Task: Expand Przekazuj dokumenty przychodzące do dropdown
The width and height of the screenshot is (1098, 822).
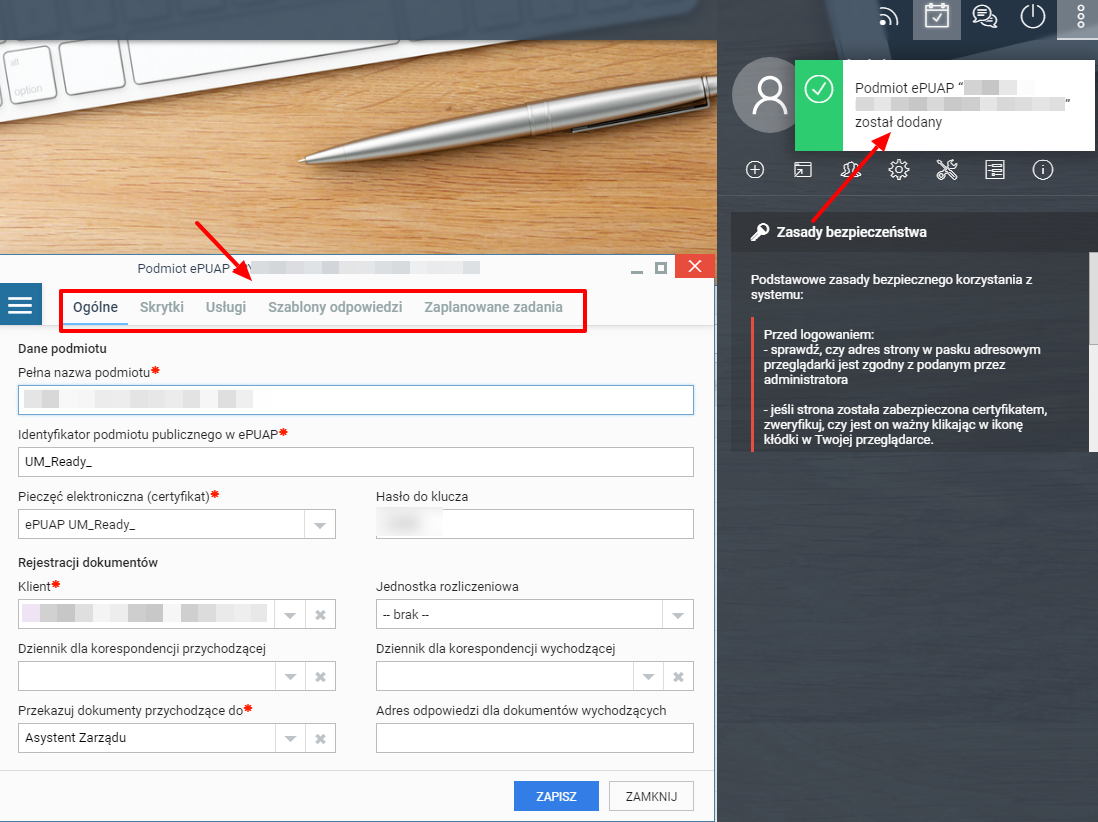Action: (290, 738)
